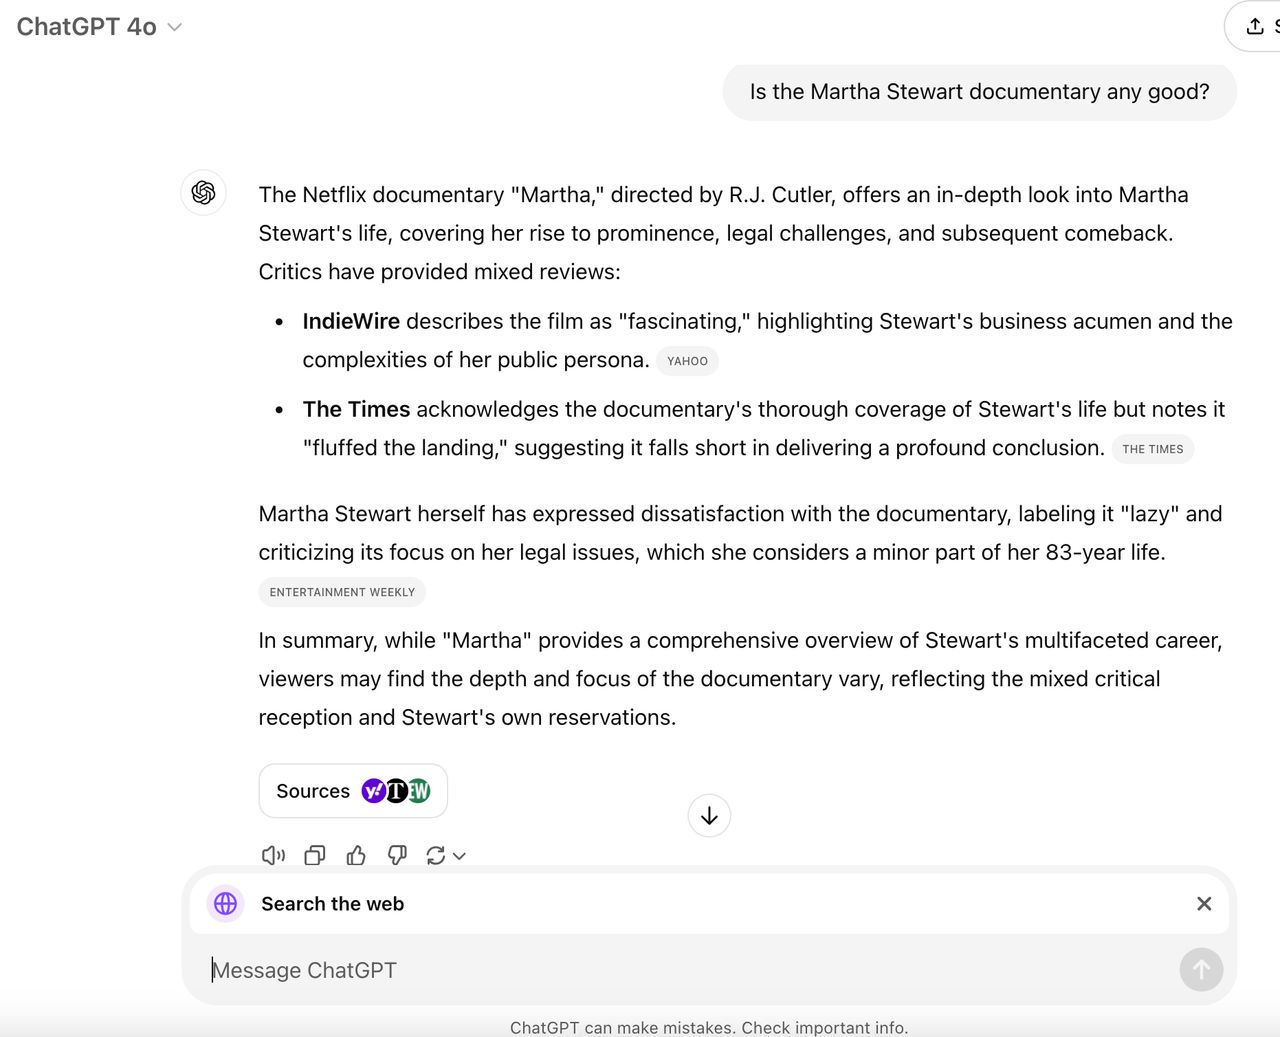
Task: Click the Entertainment Weekly source icon
Action: tap(419, 791)
